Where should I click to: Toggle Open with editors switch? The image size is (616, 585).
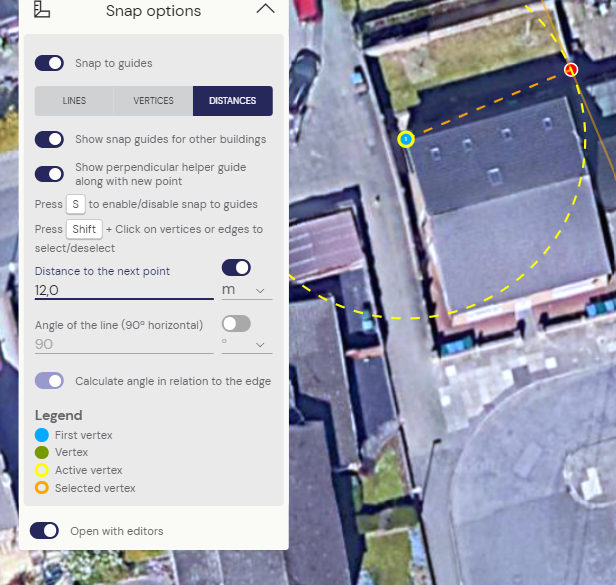[x=44, y=531]
